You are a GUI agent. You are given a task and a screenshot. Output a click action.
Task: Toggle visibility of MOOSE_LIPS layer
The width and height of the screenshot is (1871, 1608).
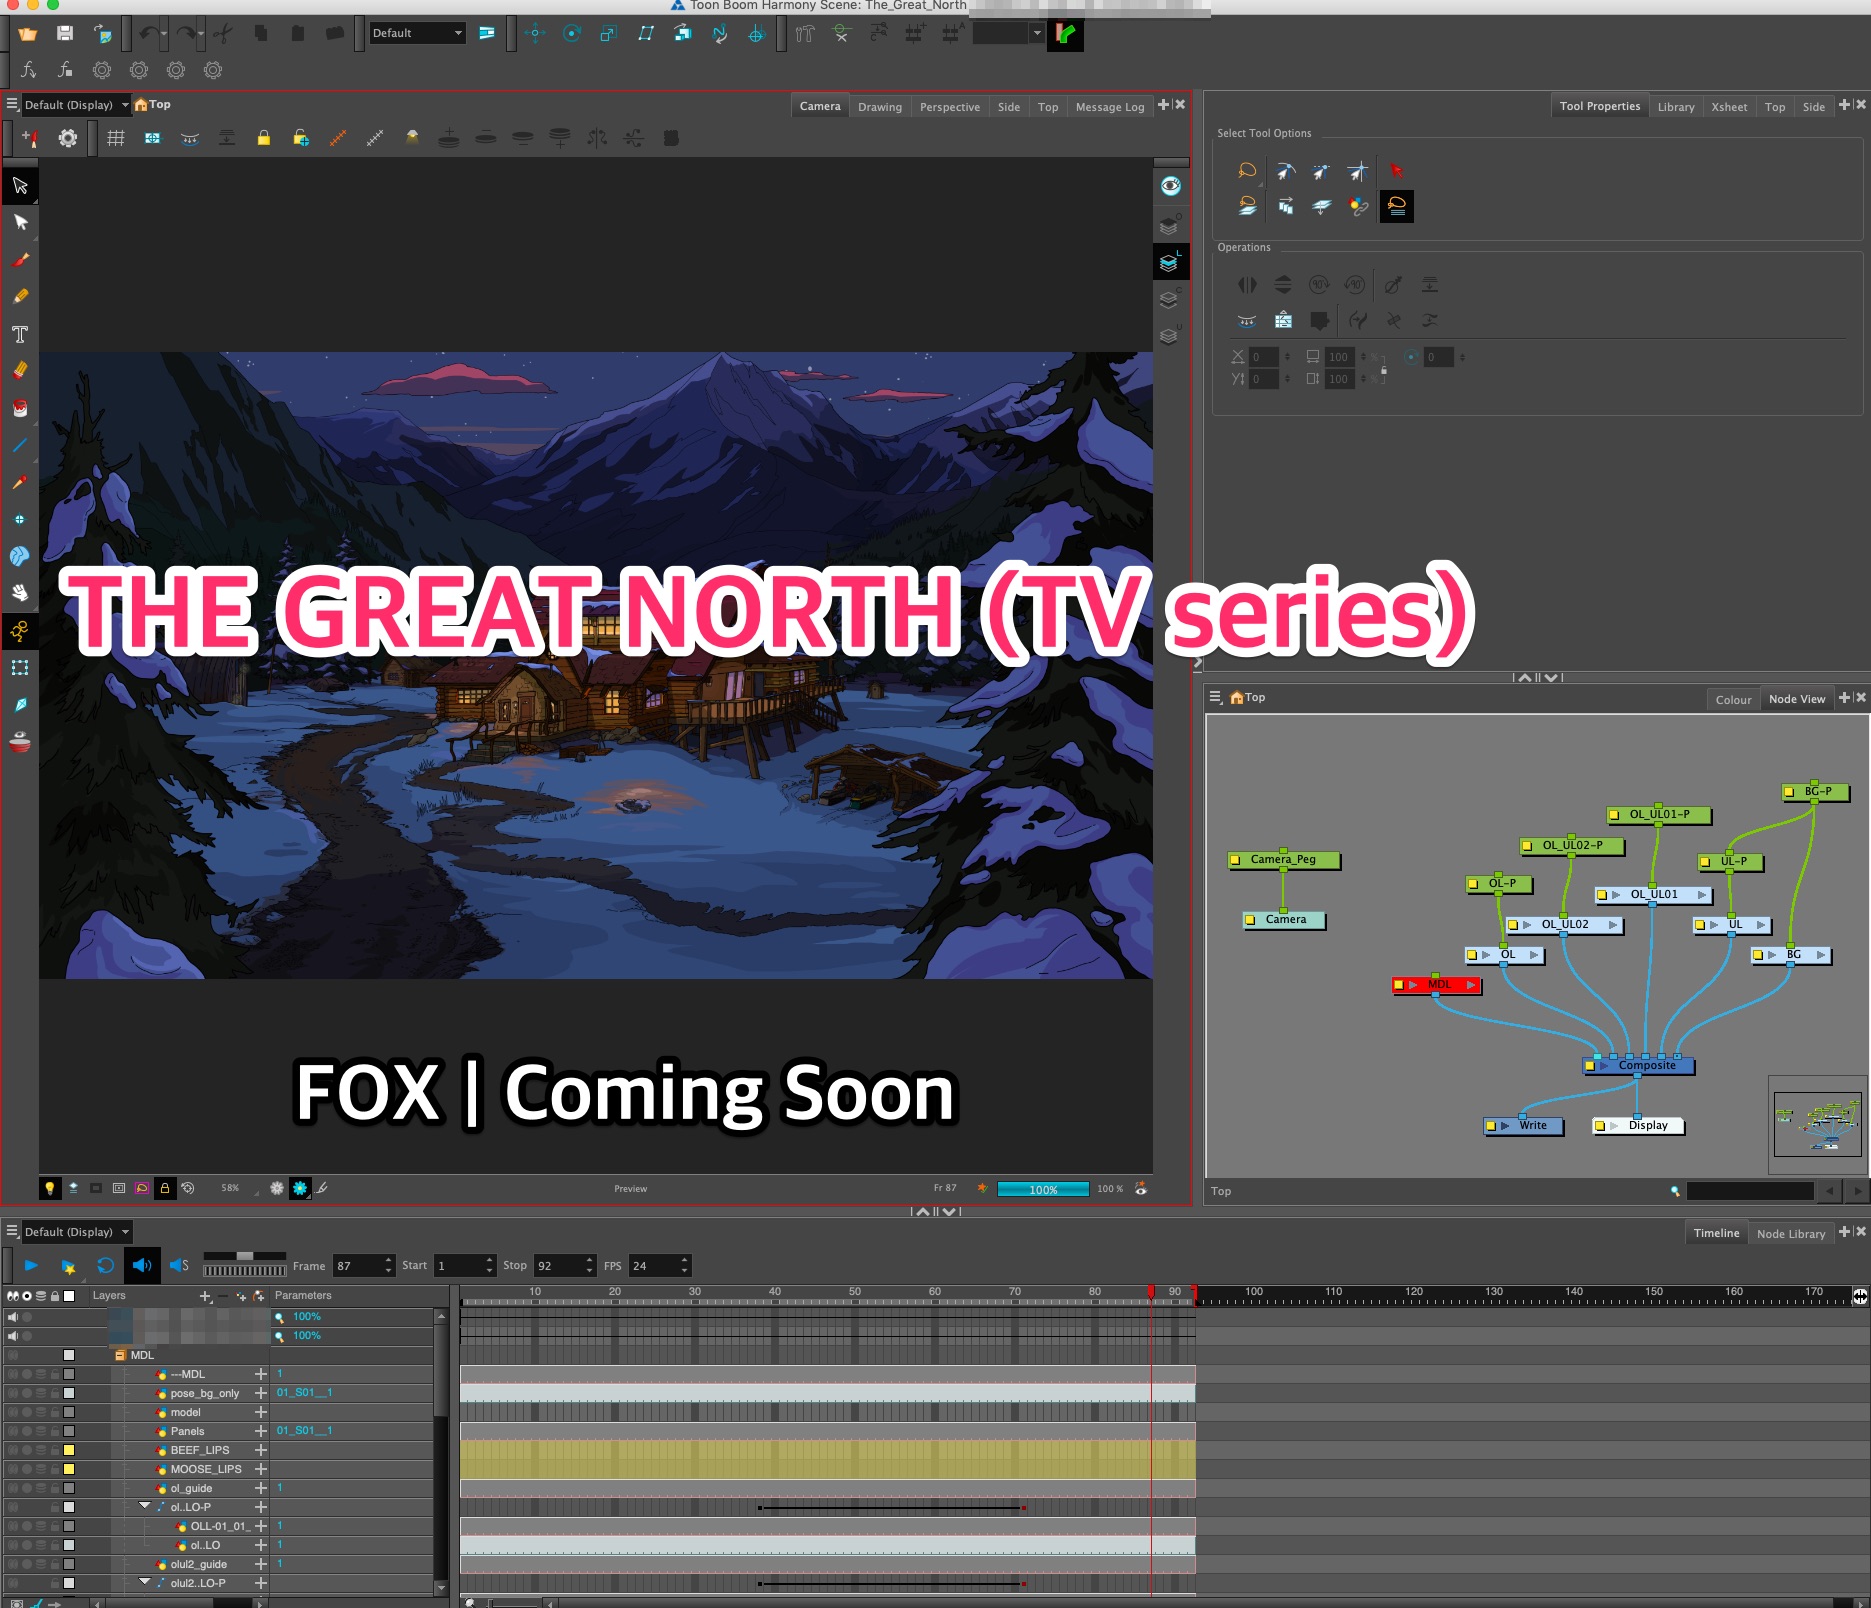click(13, 1469)
